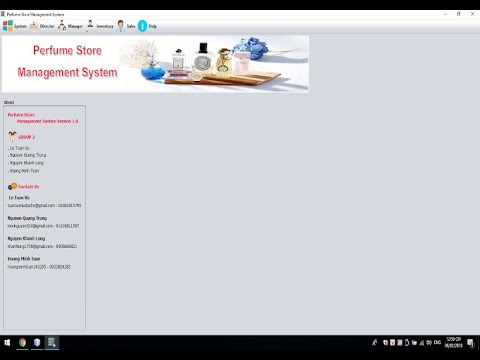Click 'Nguyen Quang Trung' in the group list
480x360 pixels.
pyautogui.click(x=27, y=155)
